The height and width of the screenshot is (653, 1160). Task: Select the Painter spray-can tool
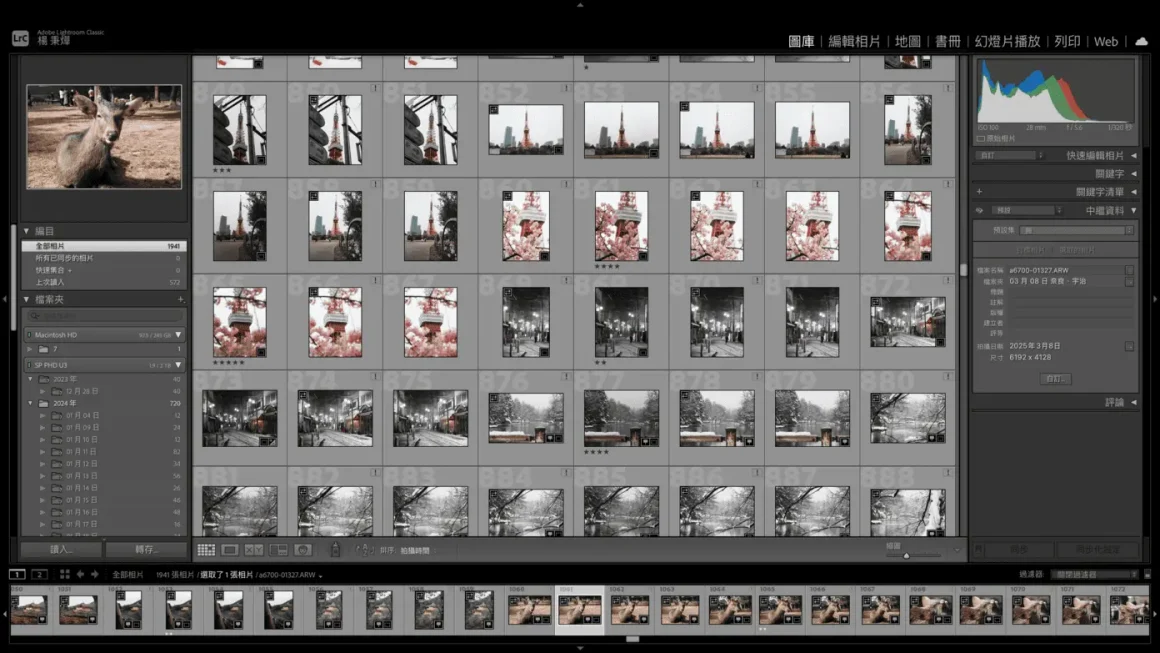335,549
